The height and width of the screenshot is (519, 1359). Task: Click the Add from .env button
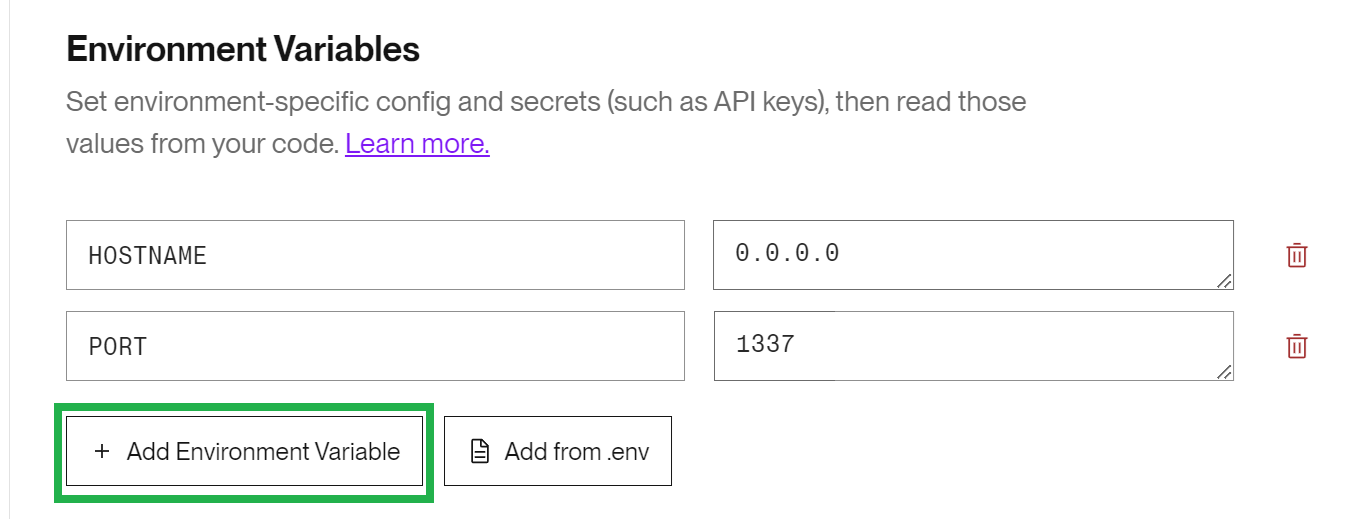pyautogui.click(x=558, y=451)
